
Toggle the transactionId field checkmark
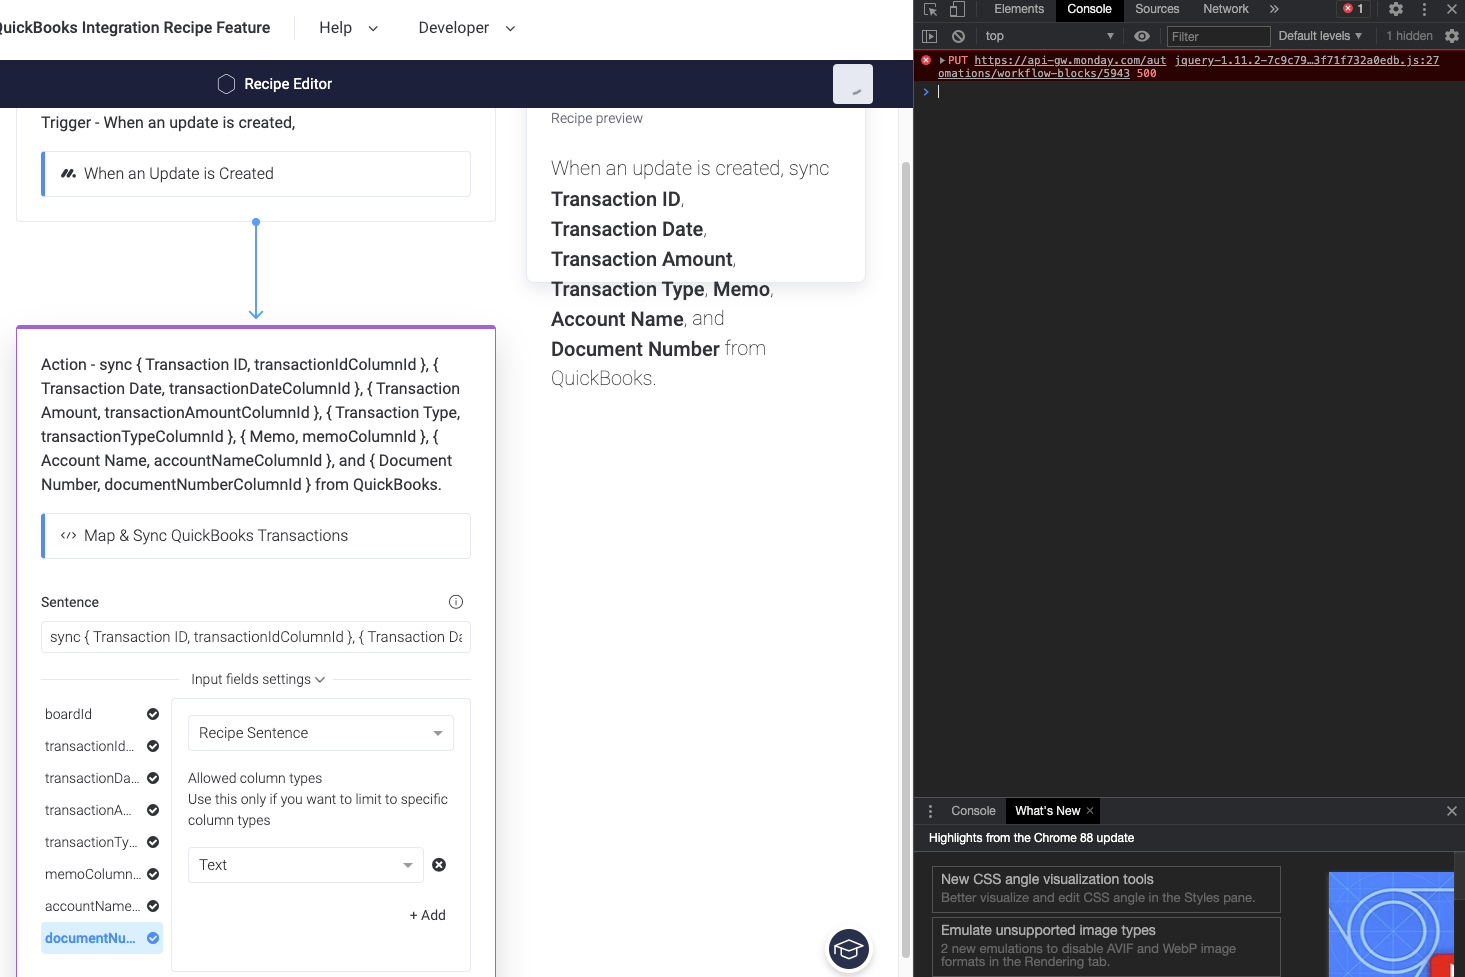coord(153,746)
